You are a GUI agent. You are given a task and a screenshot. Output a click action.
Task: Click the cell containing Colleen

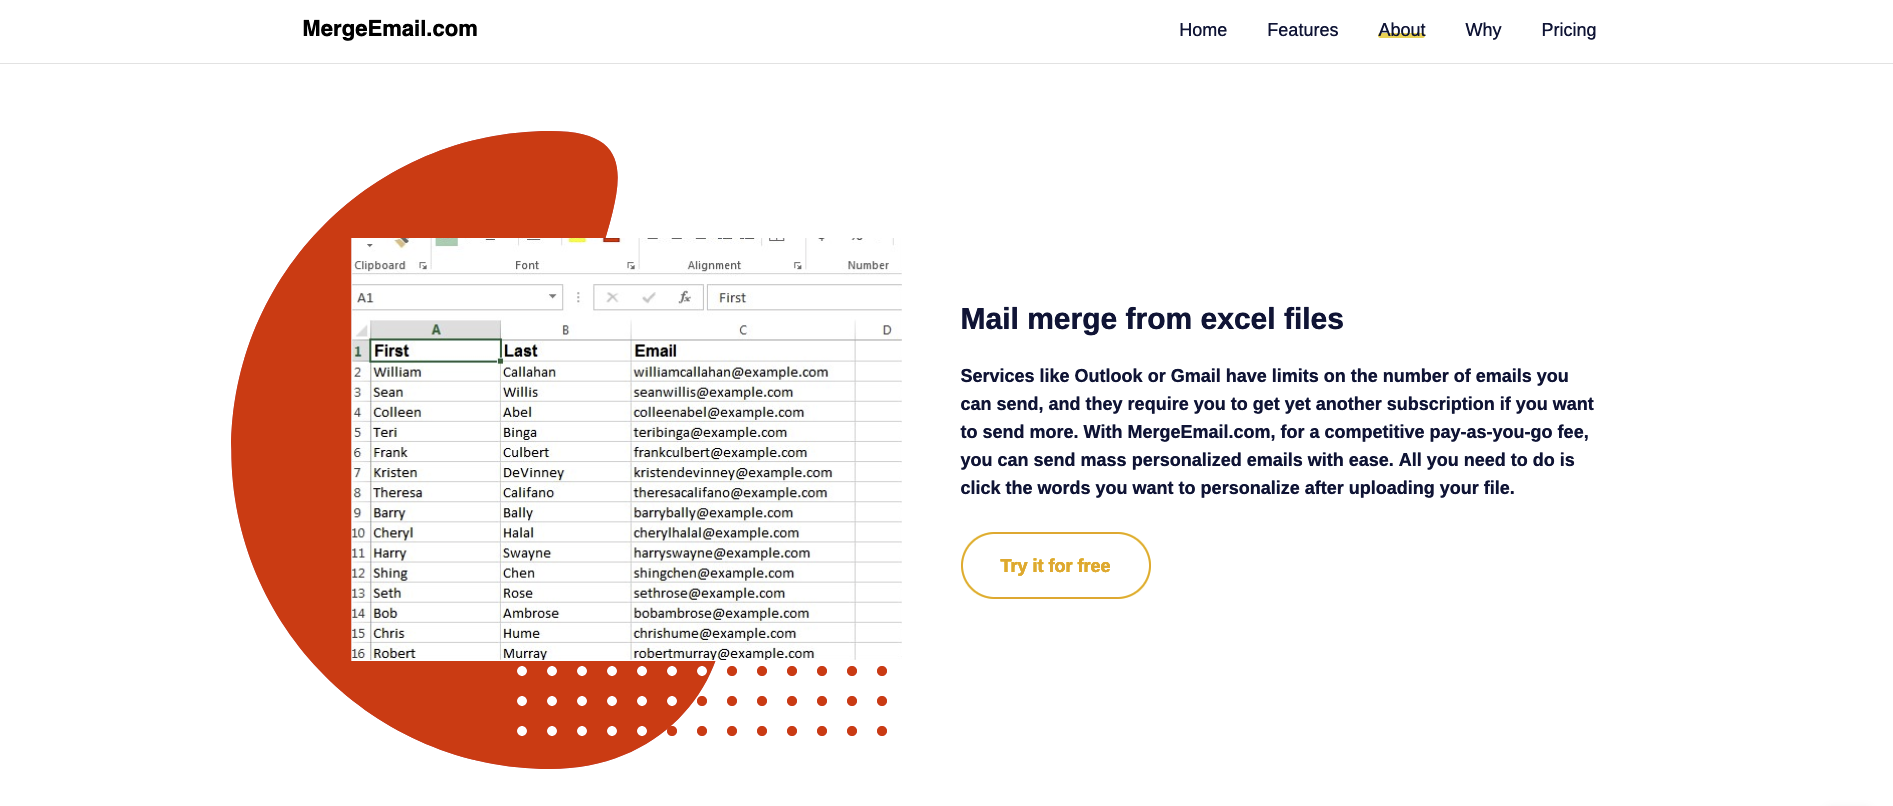(435, 412)
